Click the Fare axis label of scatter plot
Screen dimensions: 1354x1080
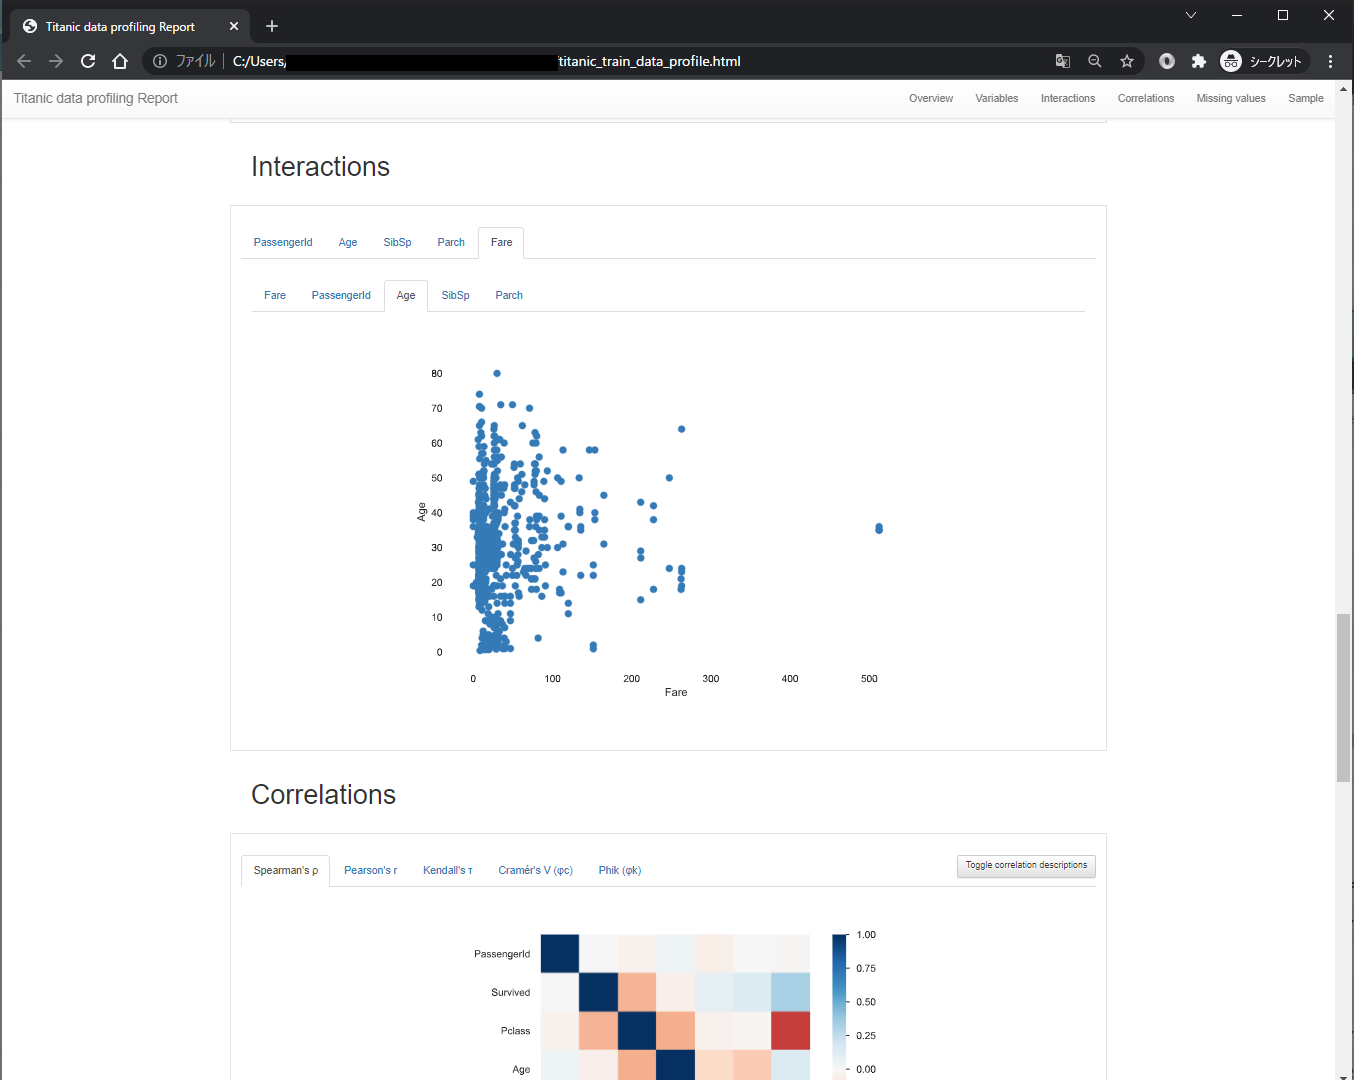coord(676,692)
